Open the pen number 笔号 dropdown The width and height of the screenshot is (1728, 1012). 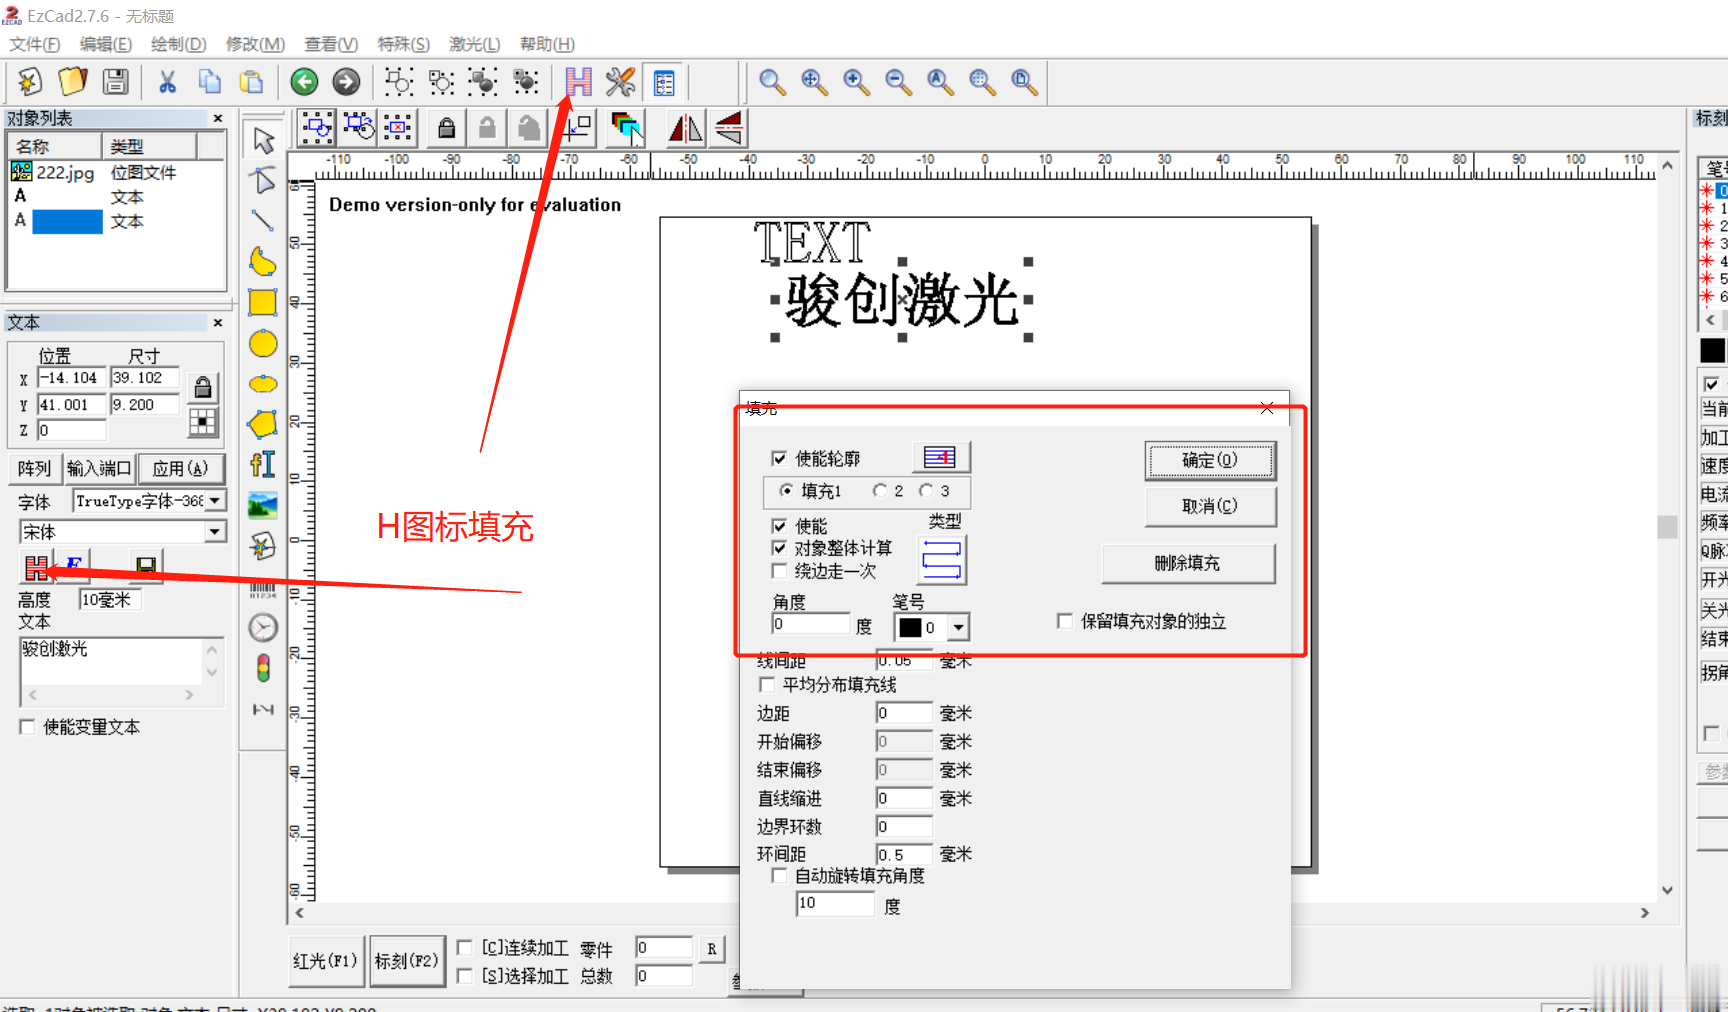(958, 627)
